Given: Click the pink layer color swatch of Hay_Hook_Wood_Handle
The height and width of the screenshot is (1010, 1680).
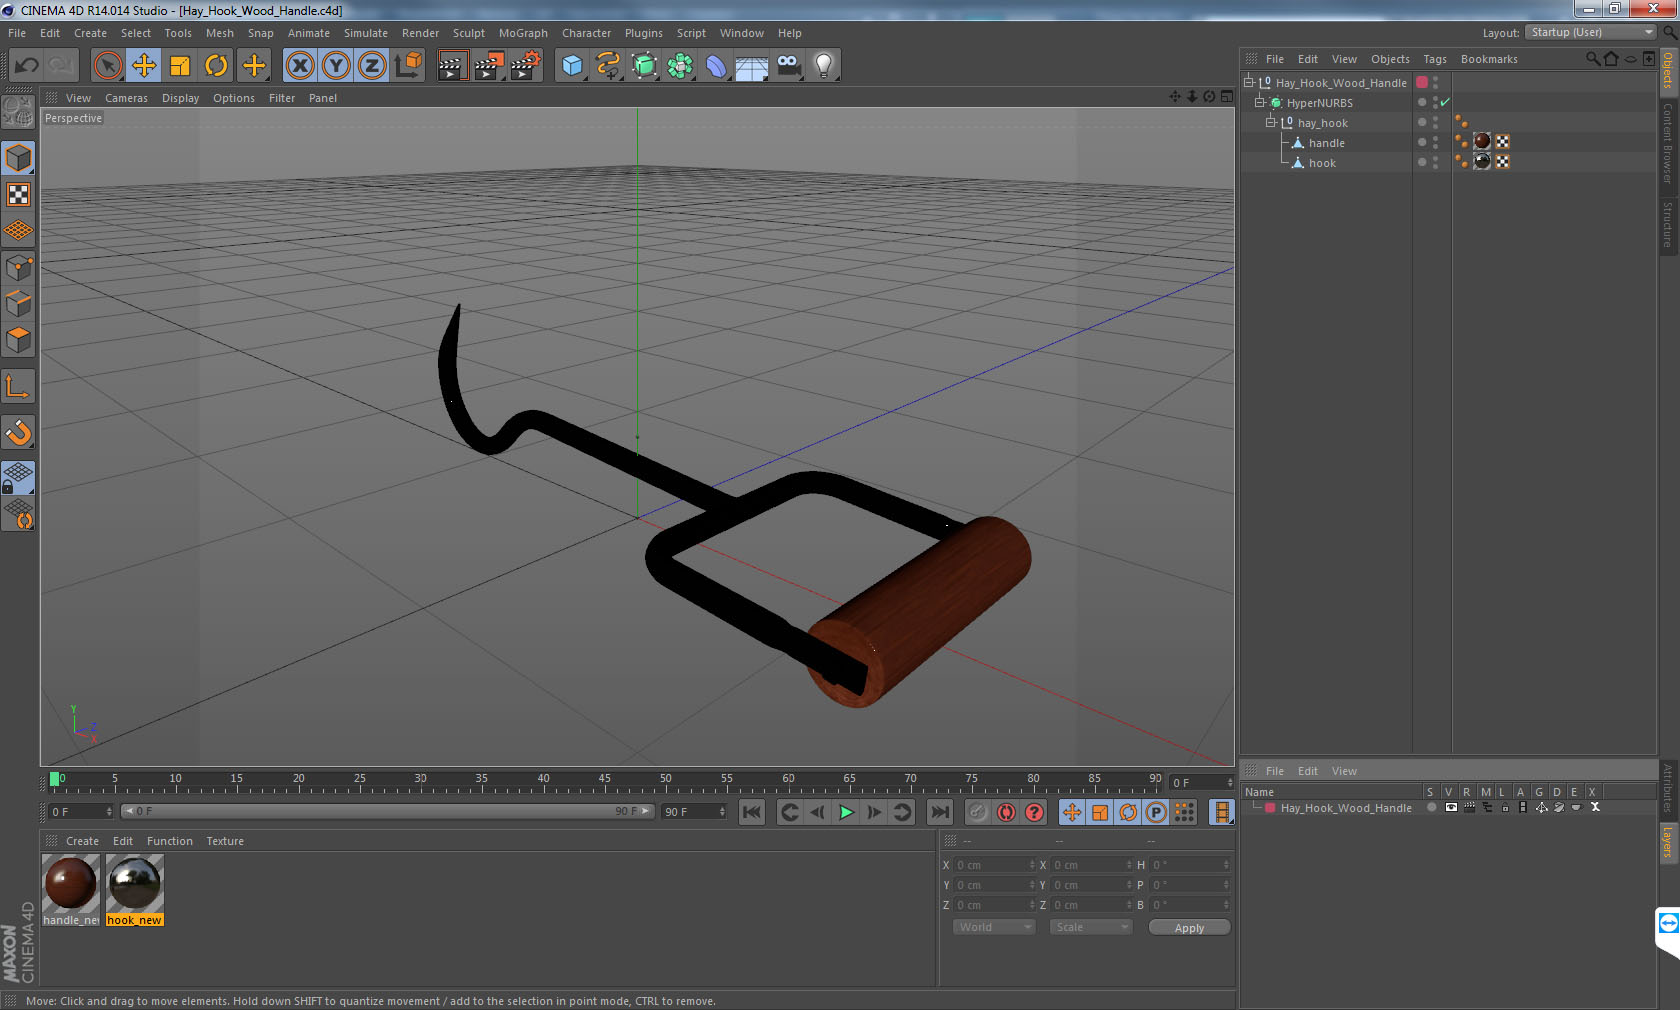Looking at the screenshot, I should tap(1422, 82).
